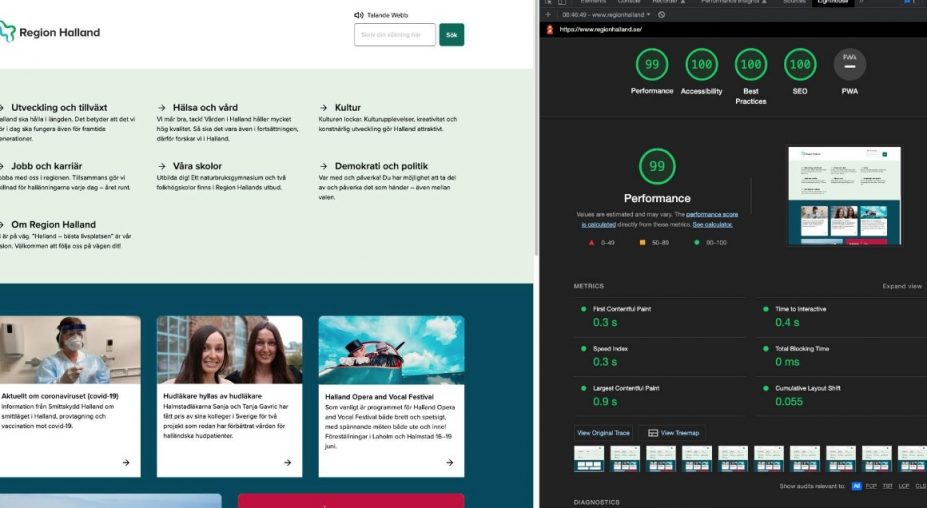Open the See calculator link
Viewport: 927px width, 508px height.
[708, 224]
